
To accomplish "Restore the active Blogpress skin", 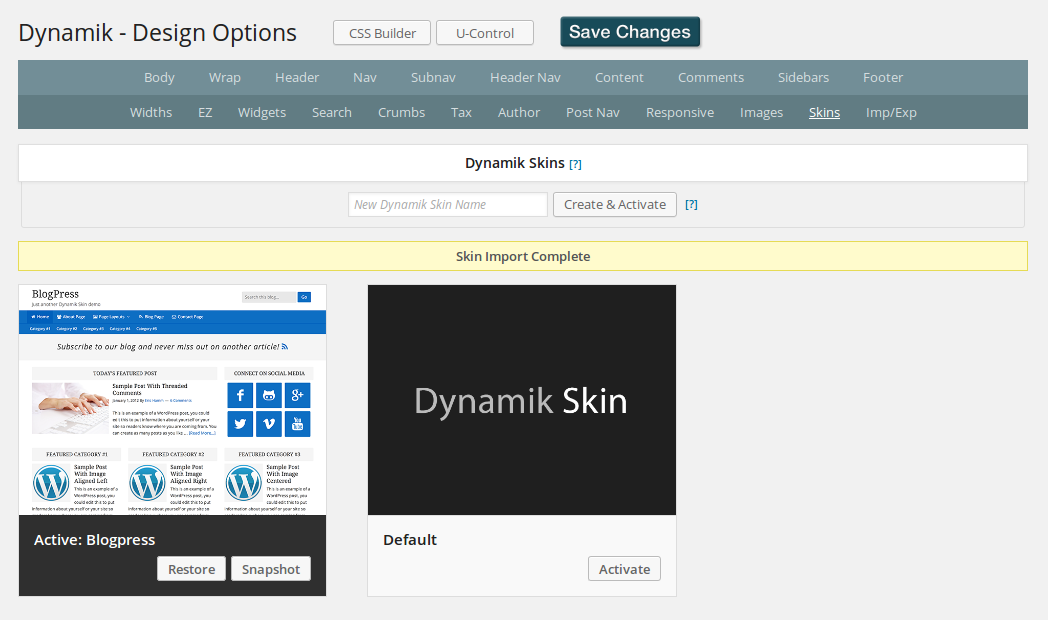I will (191, 569).
